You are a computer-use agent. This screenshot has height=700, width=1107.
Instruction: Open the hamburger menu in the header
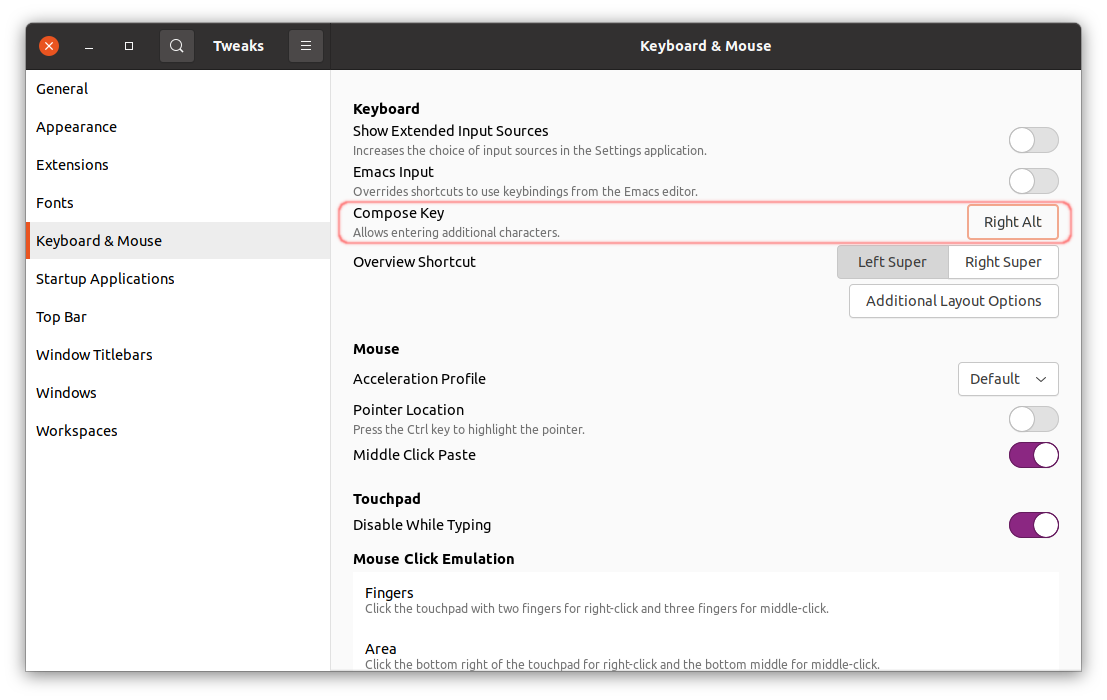pos(306,46)
